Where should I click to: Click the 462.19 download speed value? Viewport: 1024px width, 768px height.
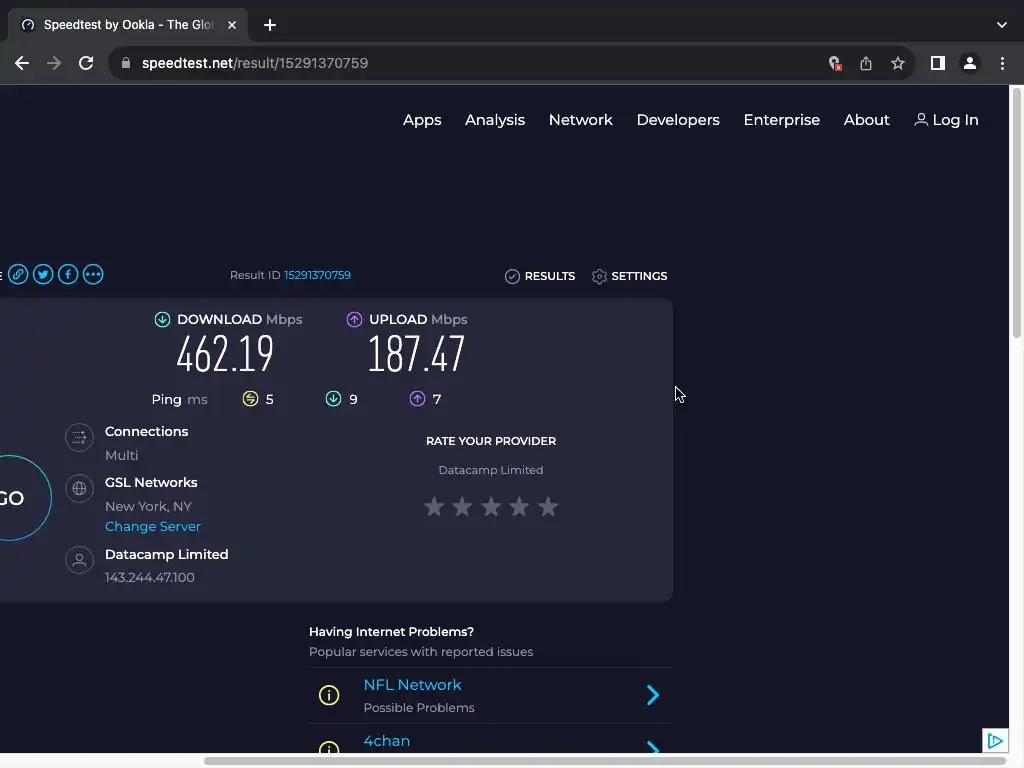pyautogui.click(x=225, y=354)
